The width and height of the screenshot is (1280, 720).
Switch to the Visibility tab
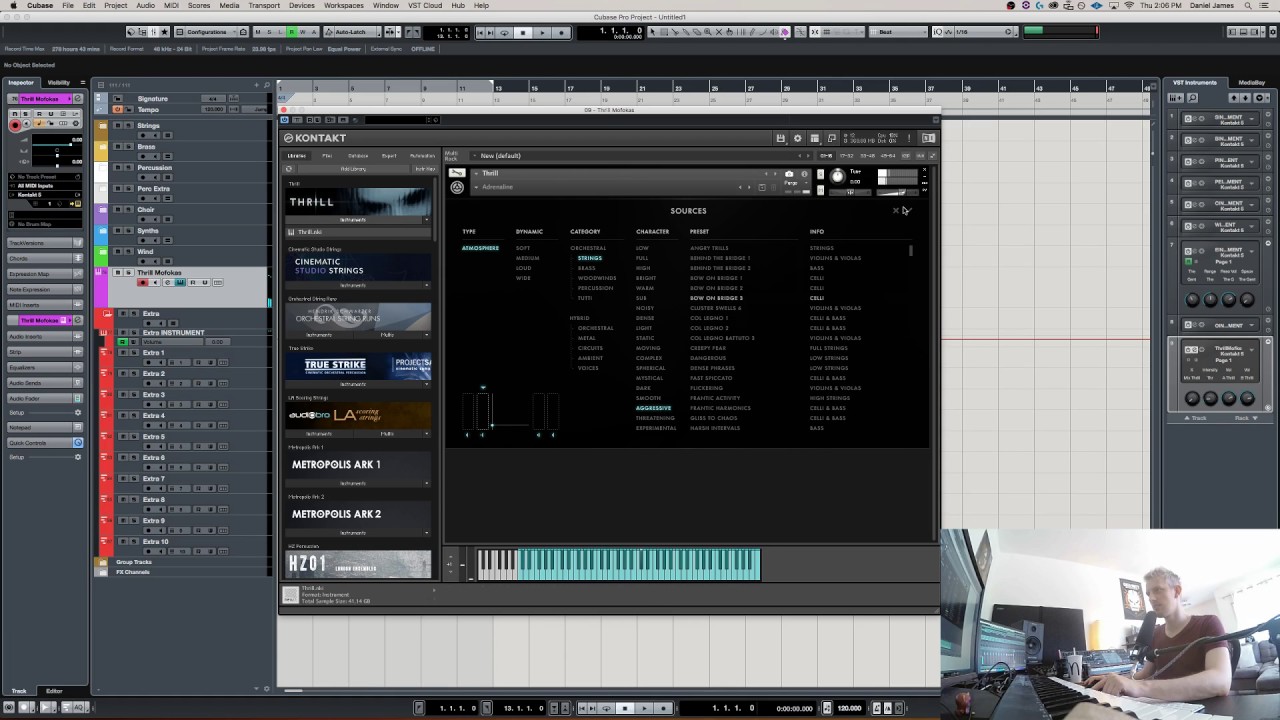pos(58,82)
